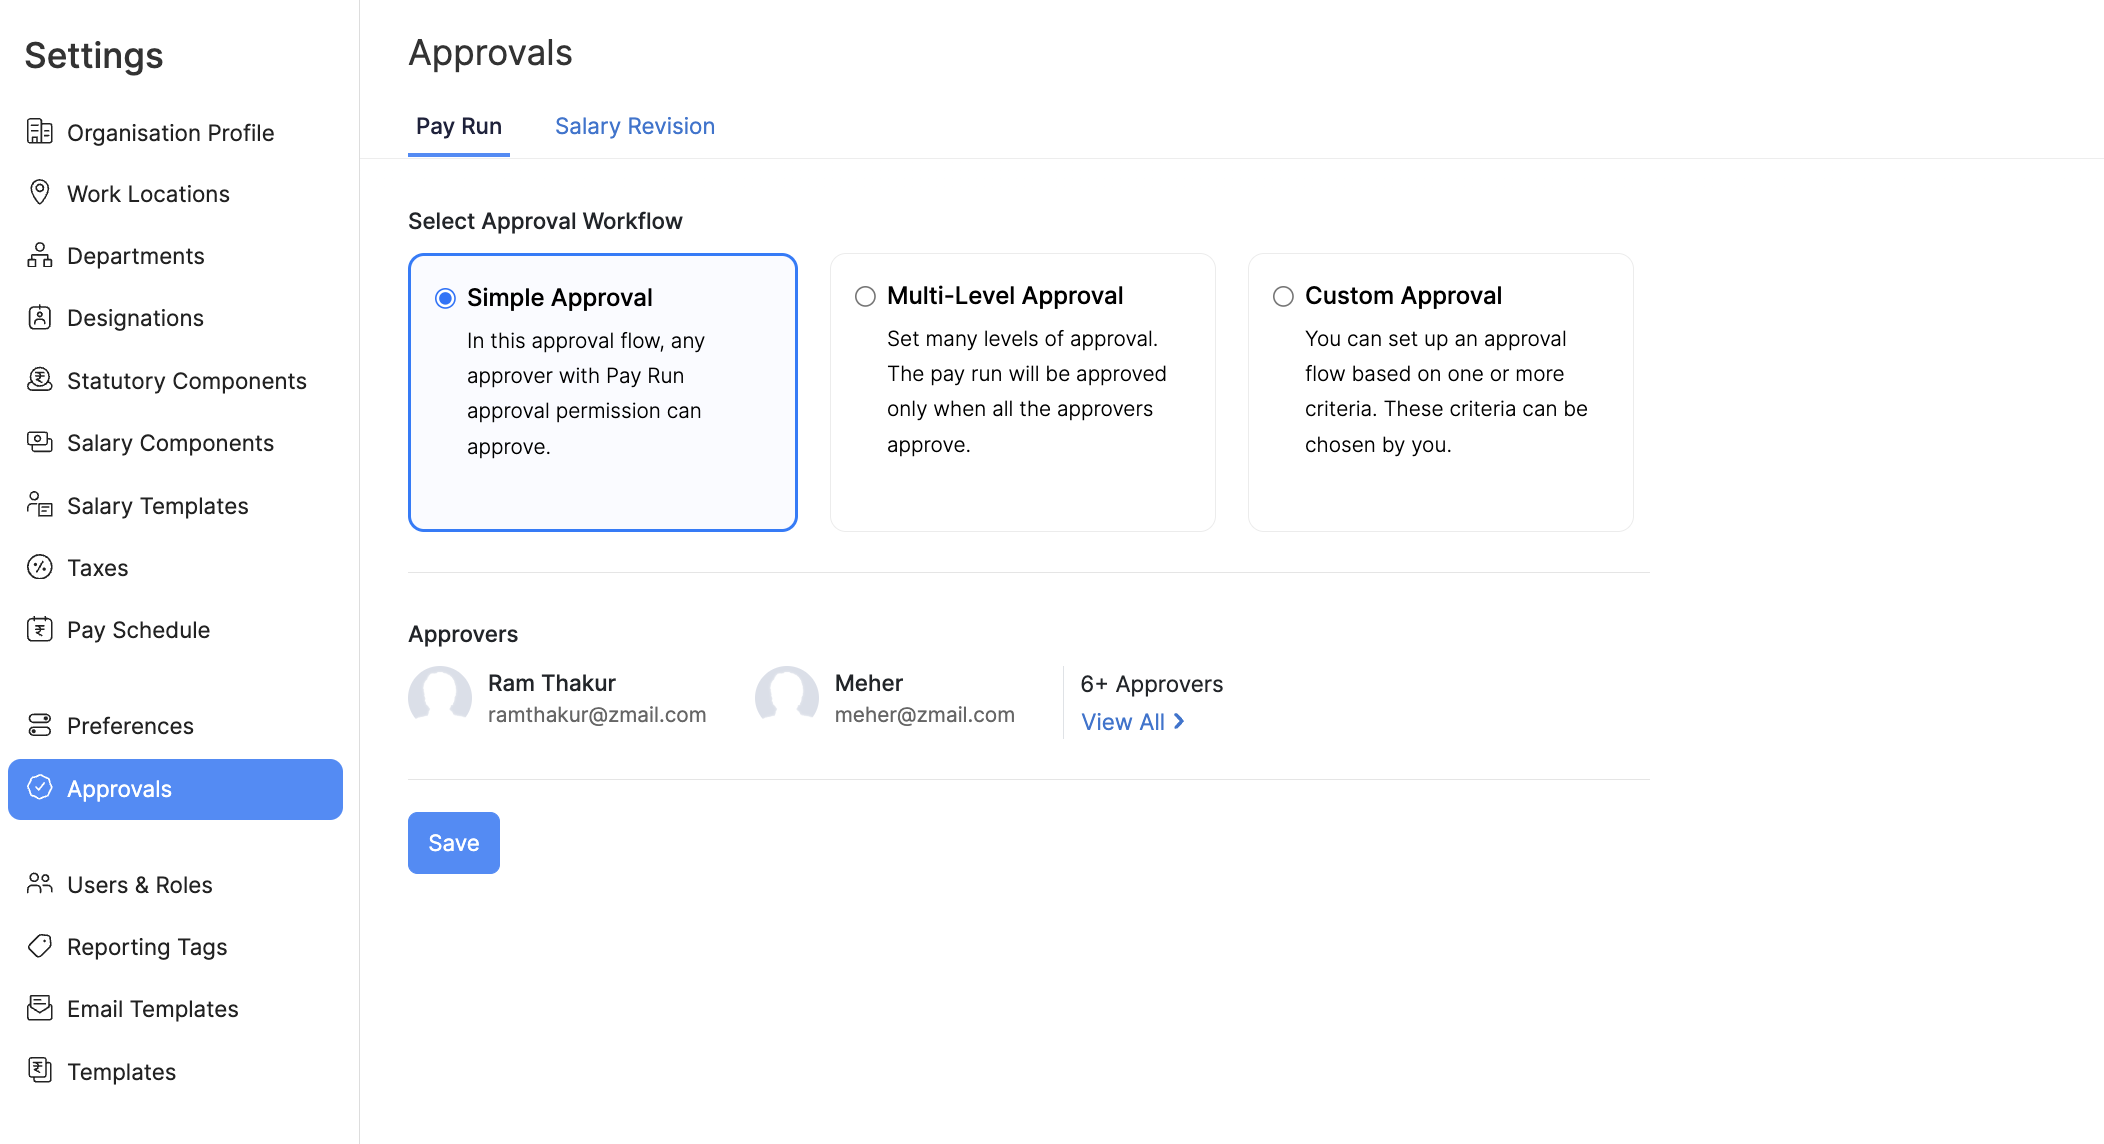Select the Pay Run tab

pos(458,126)
